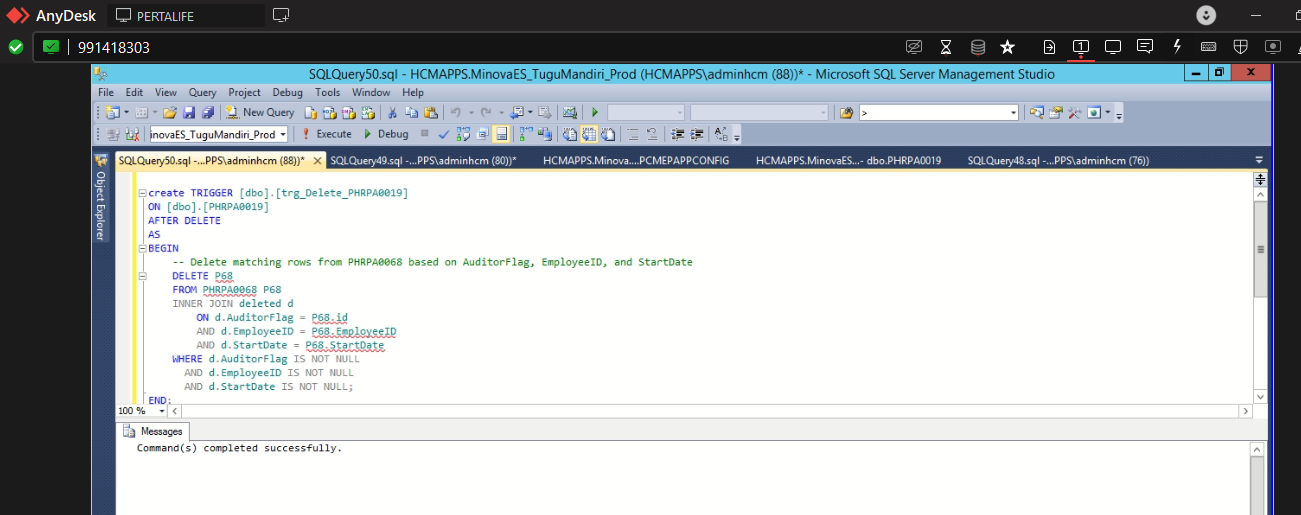Switch to the SQLQuery48.sql tab
Screen dimensions: 1301x515
coord(1058,161)
